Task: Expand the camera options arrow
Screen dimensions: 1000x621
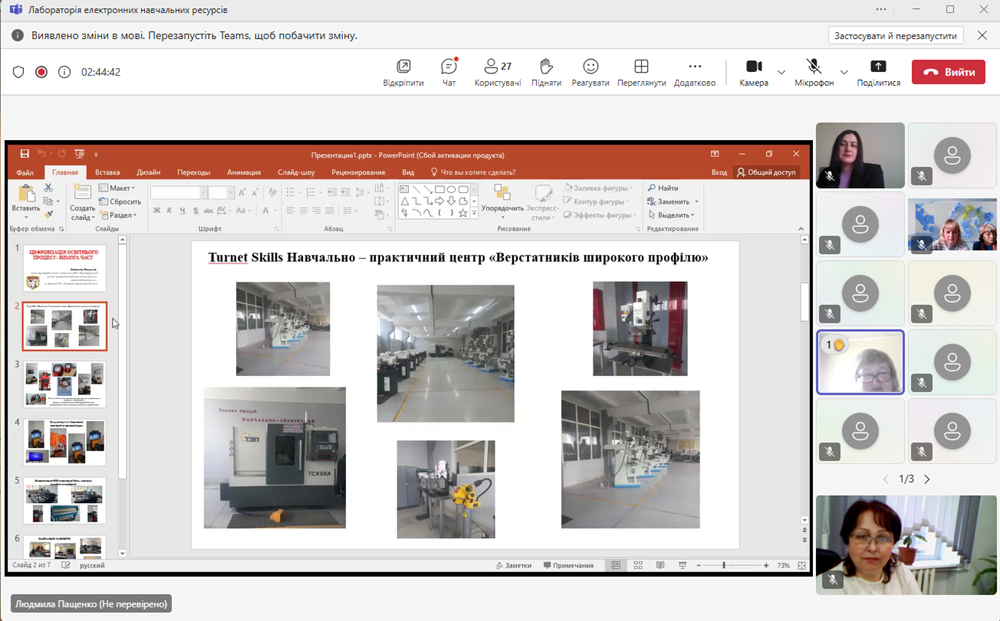Action: (781, 72)
